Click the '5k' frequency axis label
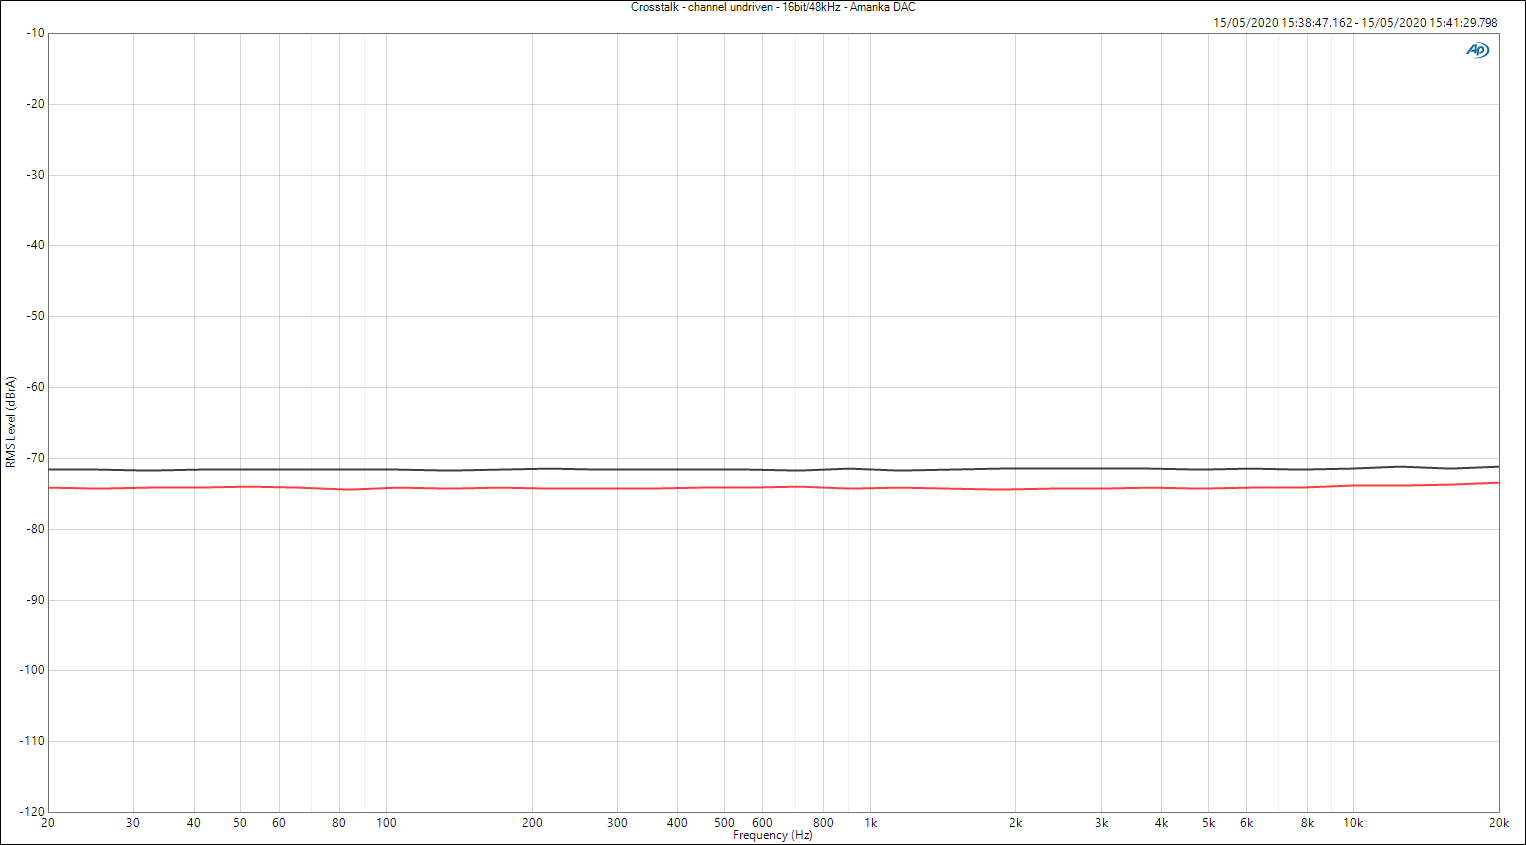The height and width of the screenshot is (845, 1526). point(1208,823)
